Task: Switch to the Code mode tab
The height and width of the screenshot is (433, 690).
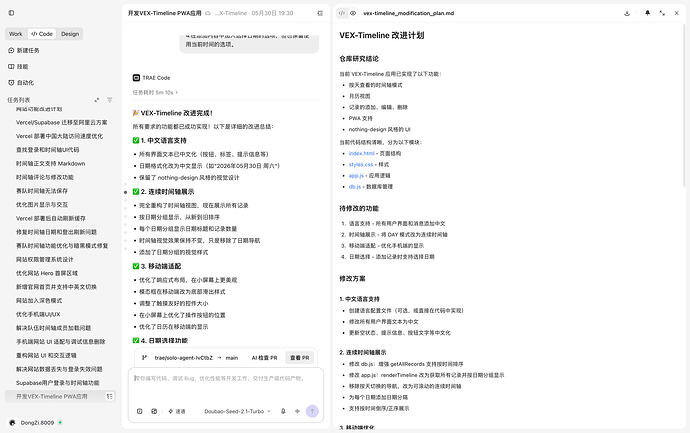Action: 42,34
